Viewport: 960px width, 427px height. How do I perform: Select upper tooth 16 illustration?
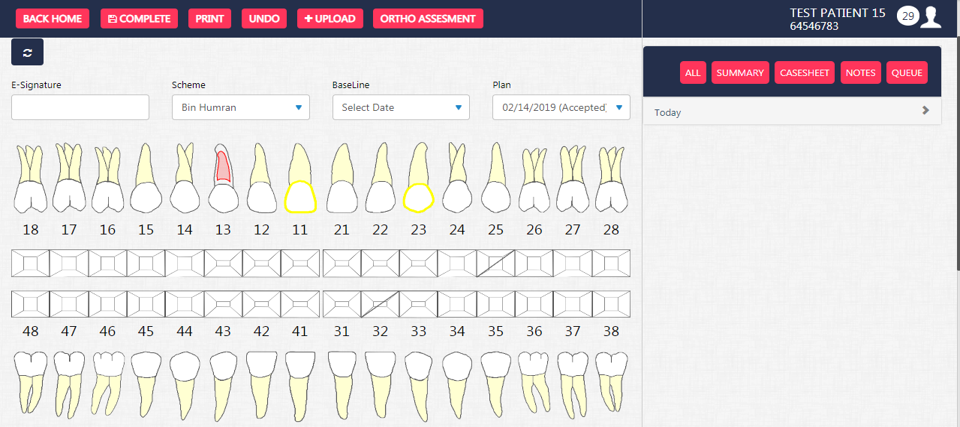[107, 179]
